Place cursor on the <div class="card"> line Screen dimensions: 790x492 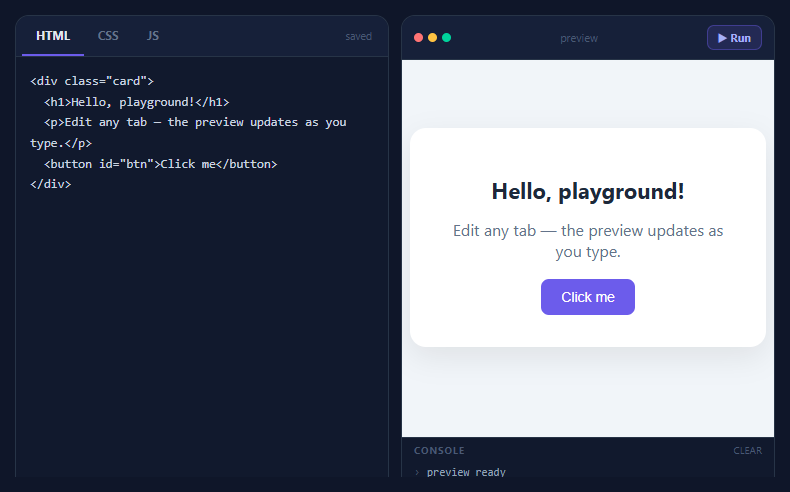pos(92,81)
